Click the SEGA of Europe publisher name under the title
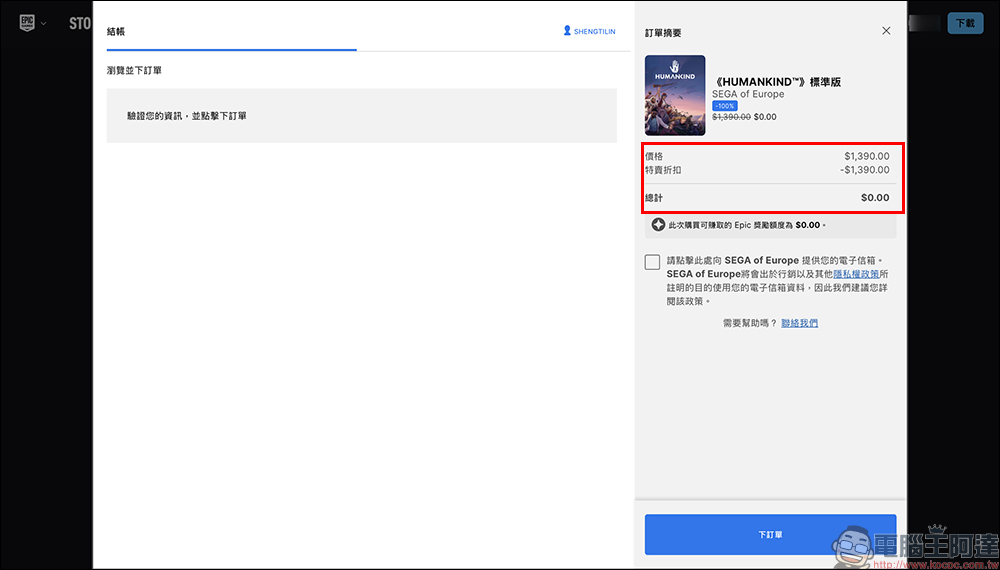This screenshot has height=570, width=1000. point(748,94)
